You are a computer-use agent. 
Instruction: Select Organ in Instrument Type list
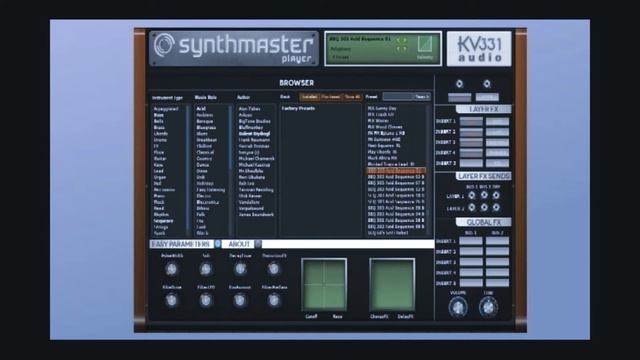[160, 177]
